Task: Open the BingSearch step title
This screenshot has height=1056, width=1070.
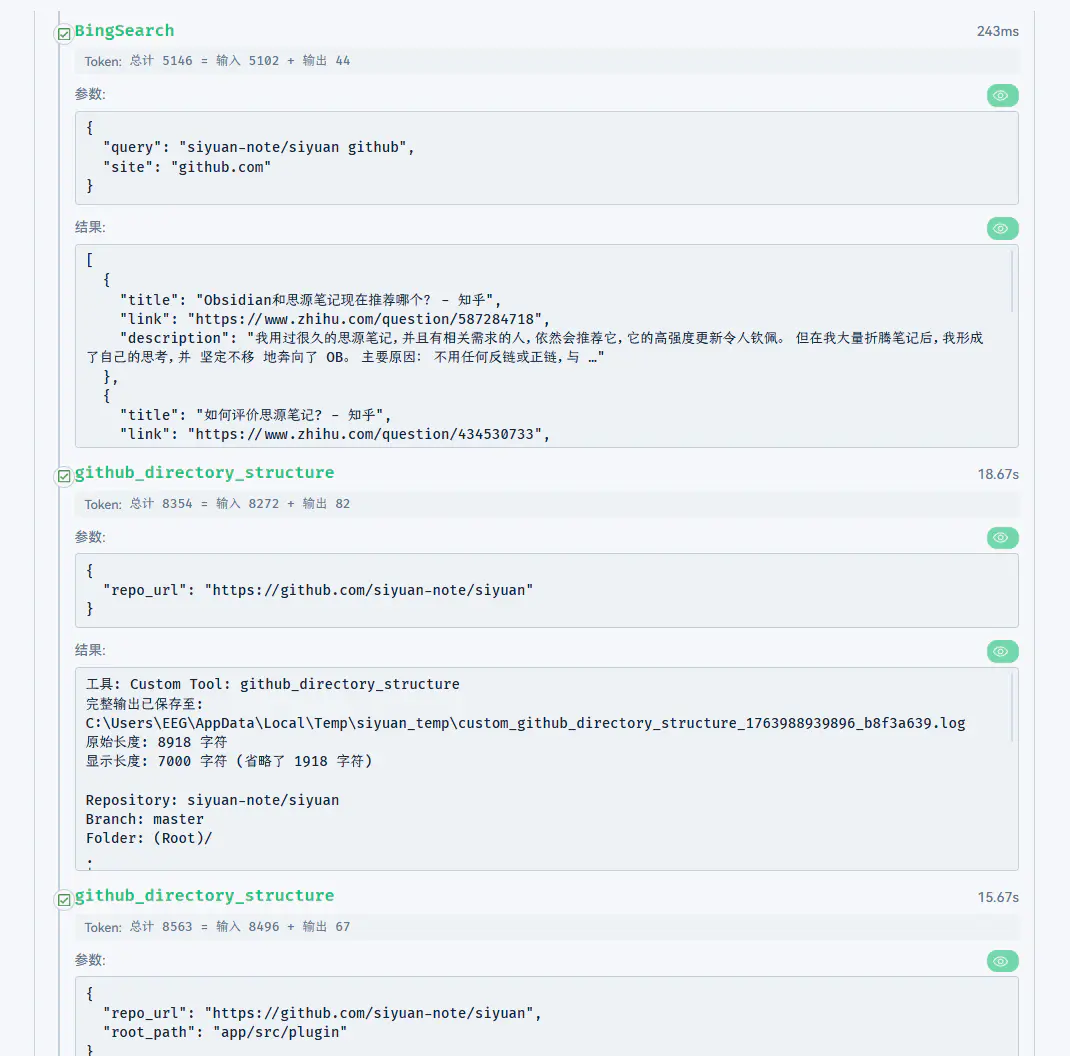Action: point(124,31)
